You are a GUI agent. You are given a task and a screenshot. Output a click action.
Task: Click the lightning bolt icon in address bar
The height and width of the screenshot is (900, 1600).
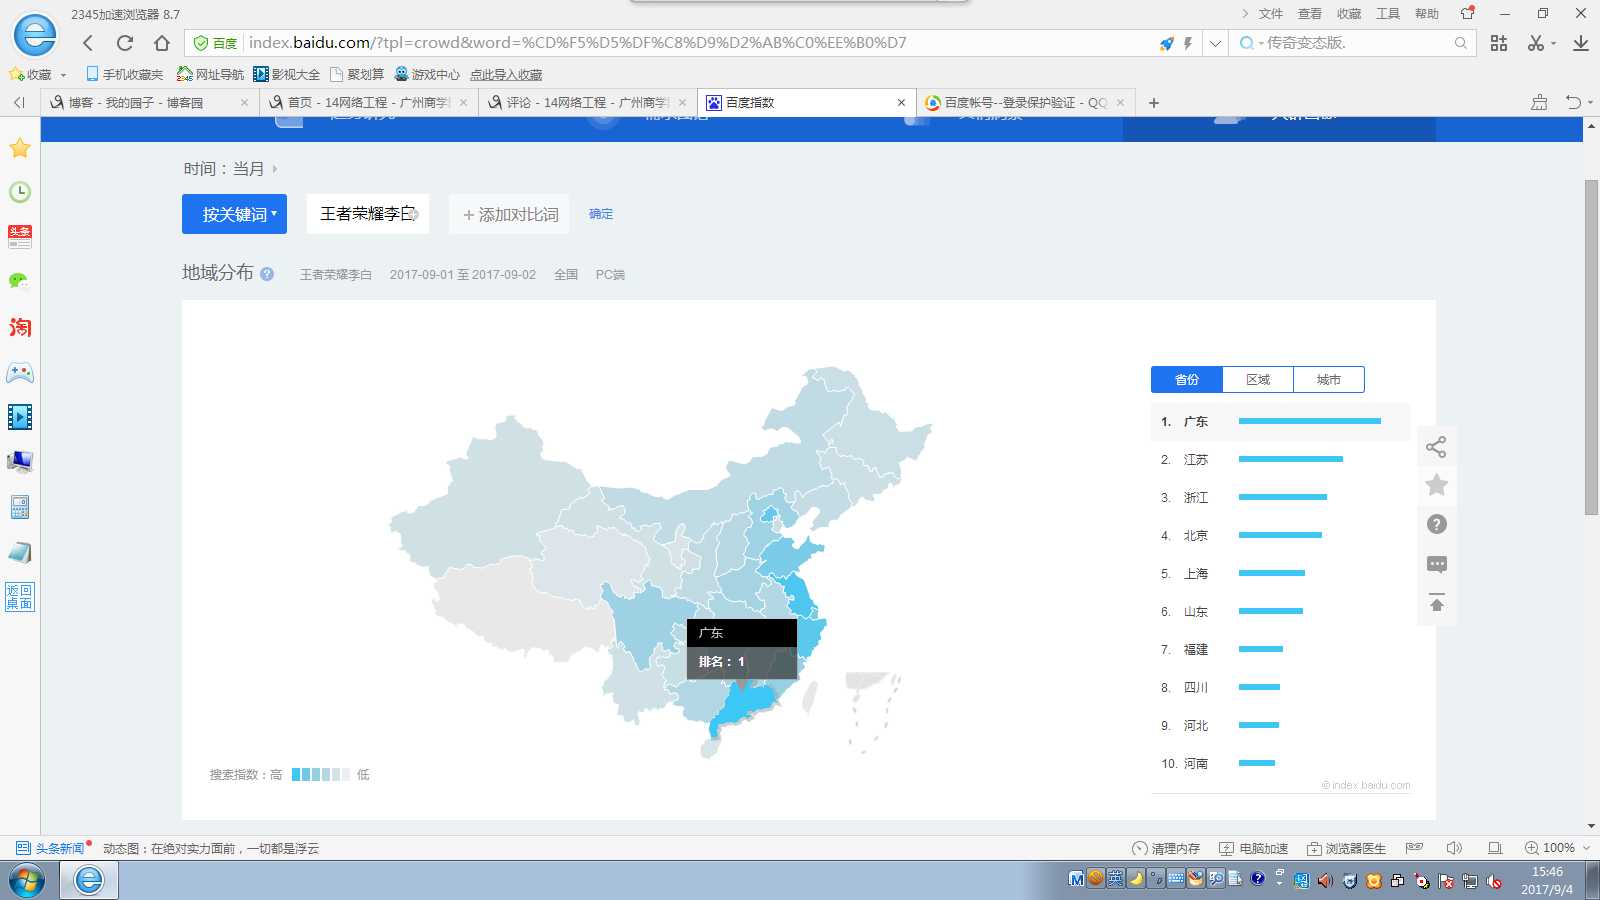[1188, 43]
